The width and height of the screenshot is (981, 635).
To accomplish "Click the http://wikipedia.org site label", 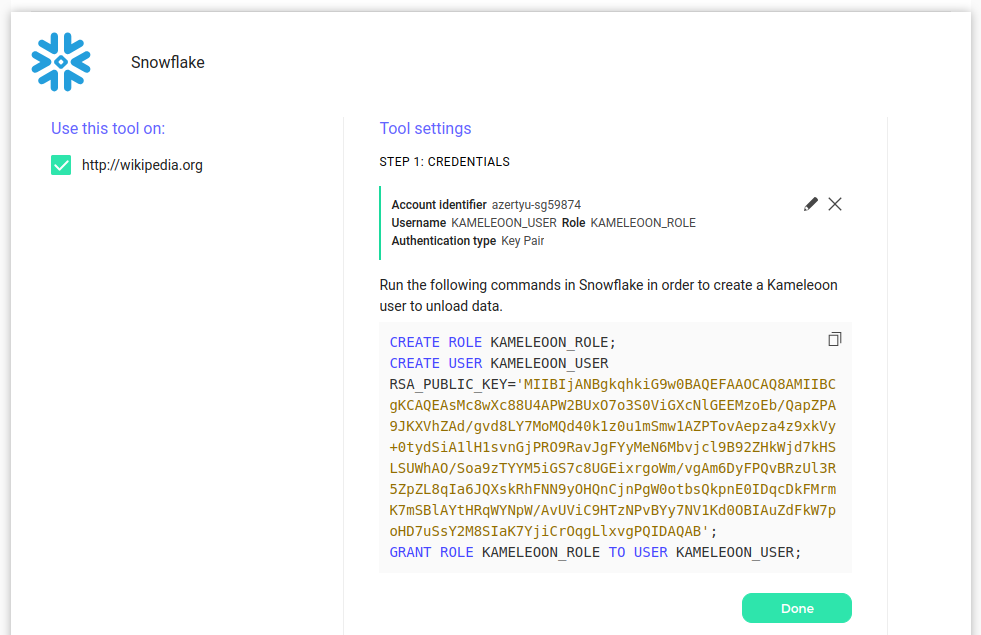I will pos(142,165).
